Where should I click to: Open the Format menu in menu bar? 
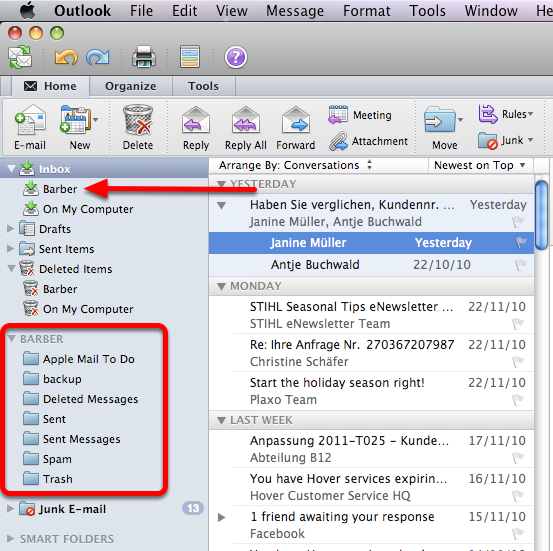(366, 11)
